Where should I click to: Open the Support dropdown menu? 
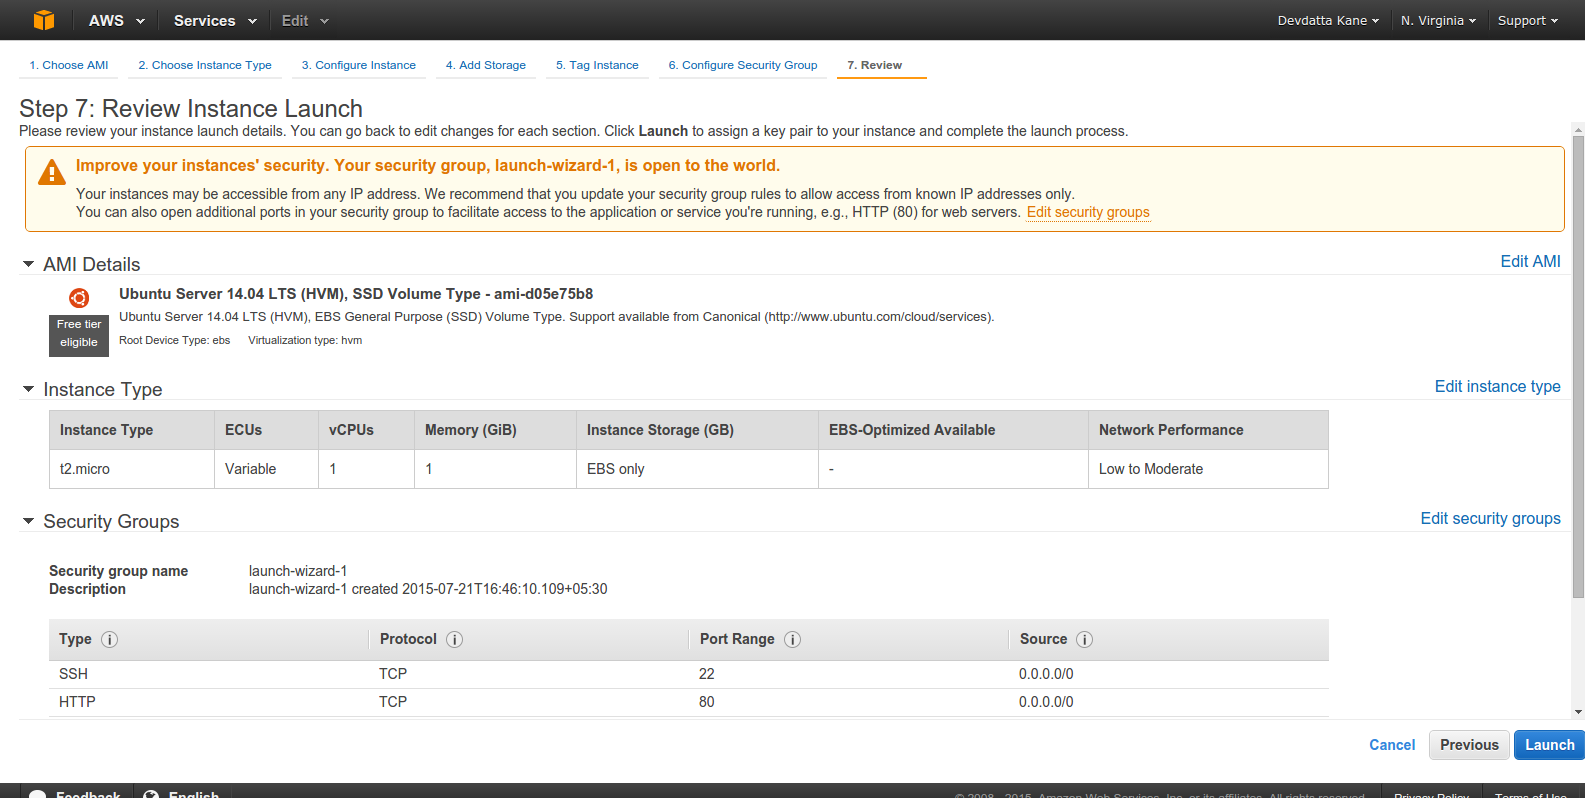[1527, 20]
